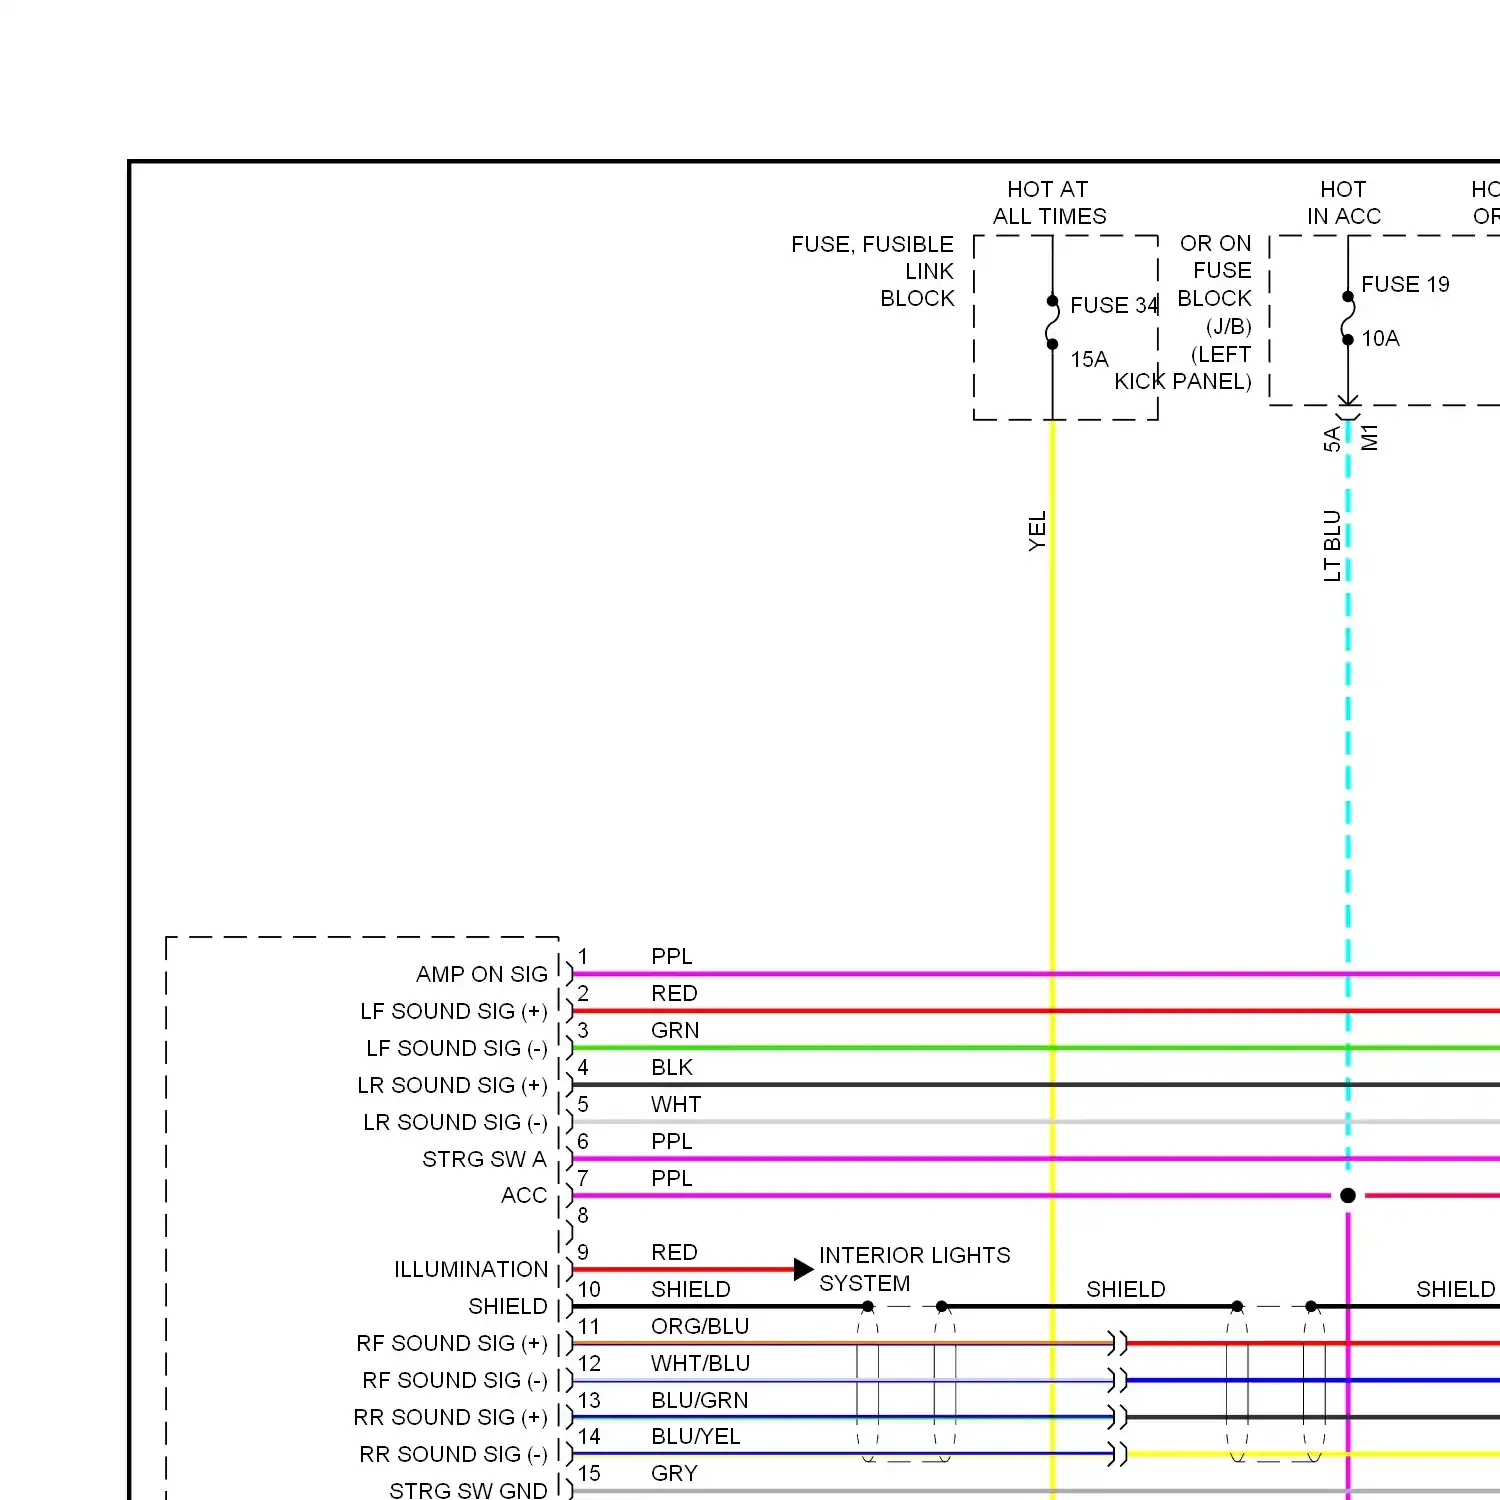Select the 'ILLUMINATION' terminal label

tap(471, 1269)
